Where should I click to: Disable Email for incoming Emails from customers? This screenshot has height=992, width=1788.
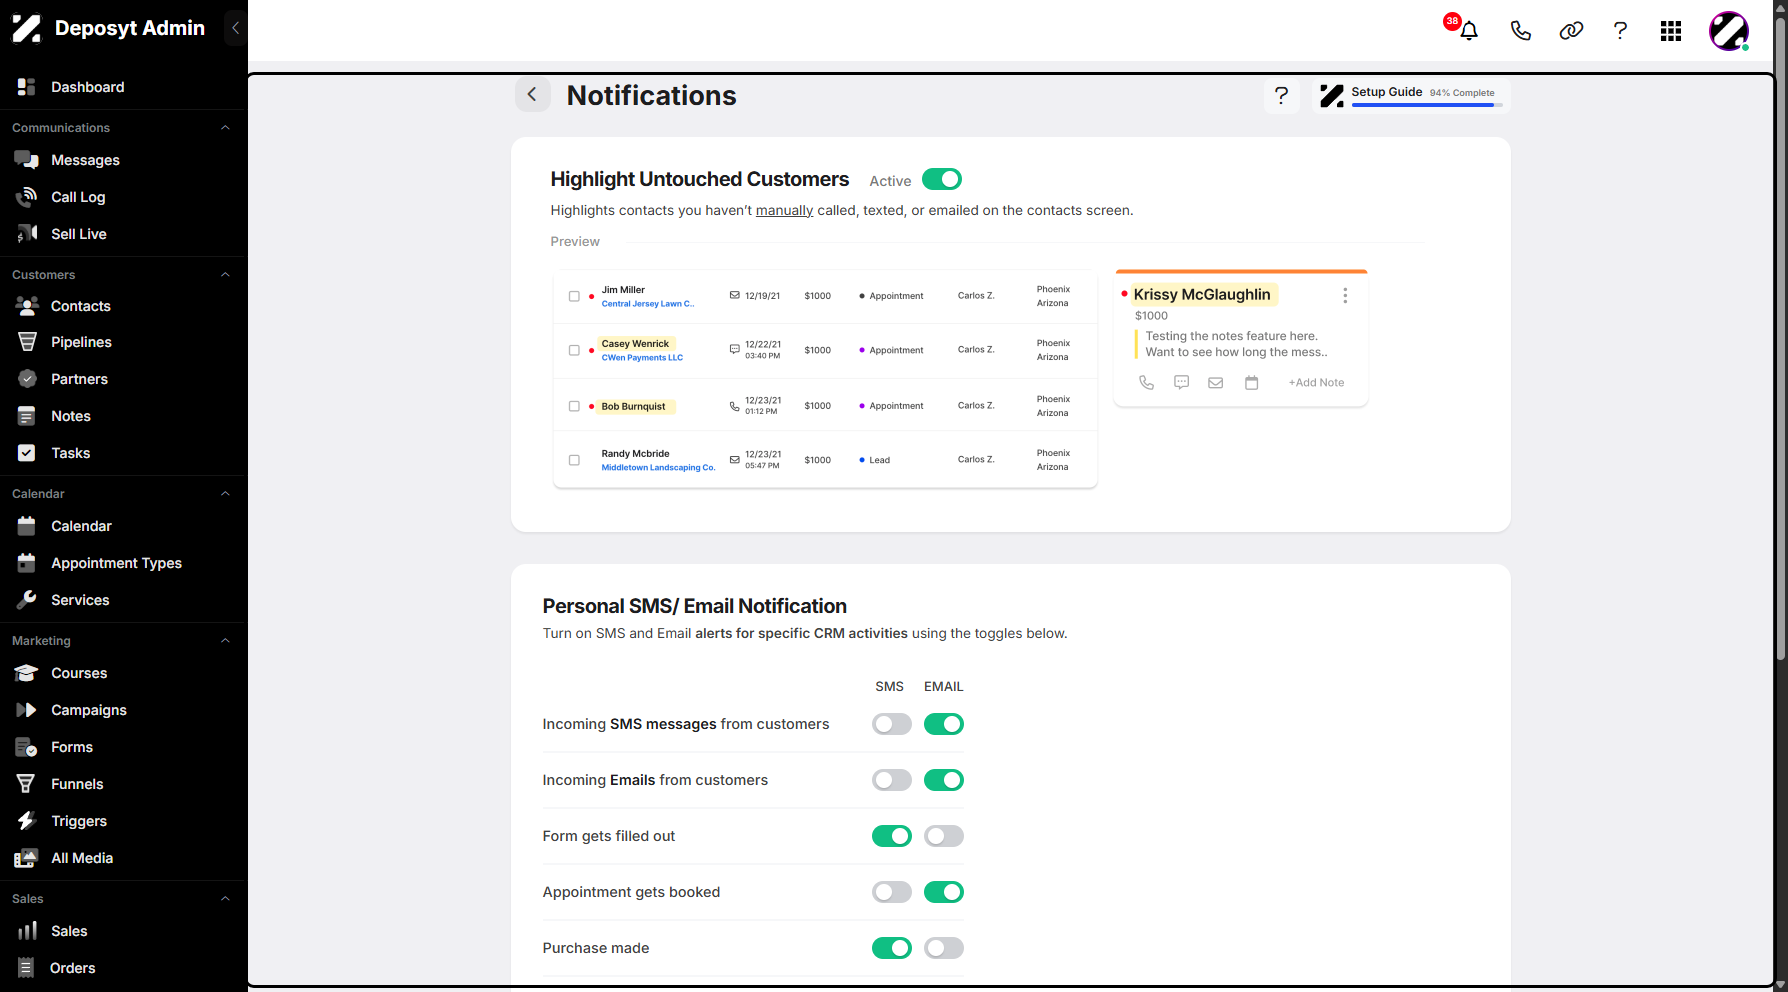(x=943, y=780)
